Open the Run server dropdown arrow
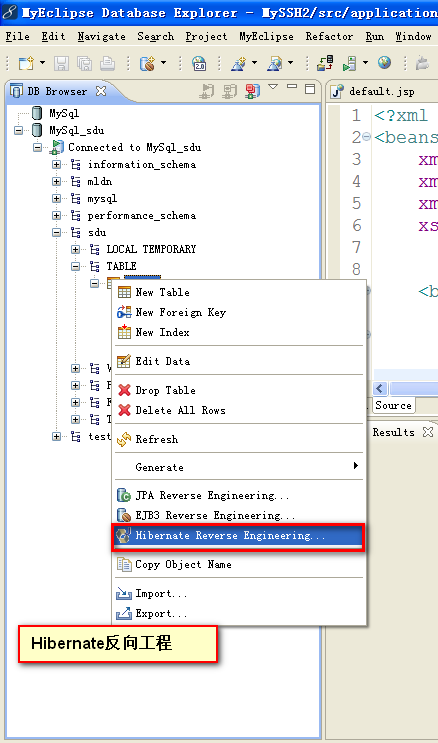Screen dimensions: 438x743 pos(365,63)
